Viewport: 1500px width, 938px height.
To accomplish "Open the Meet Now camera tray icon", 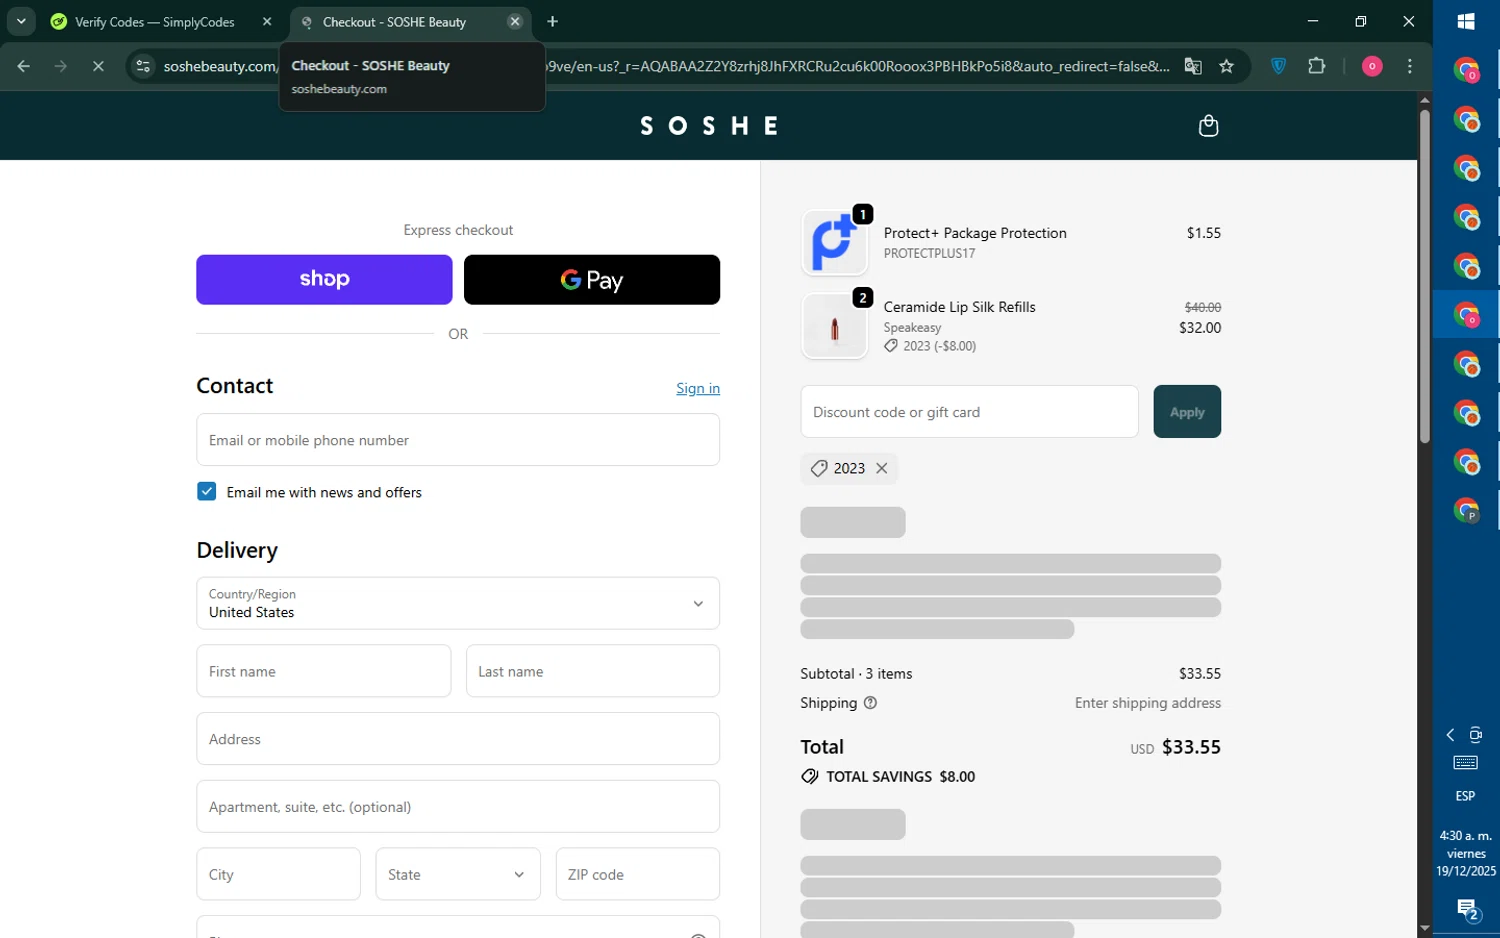I will (1476, 735).
